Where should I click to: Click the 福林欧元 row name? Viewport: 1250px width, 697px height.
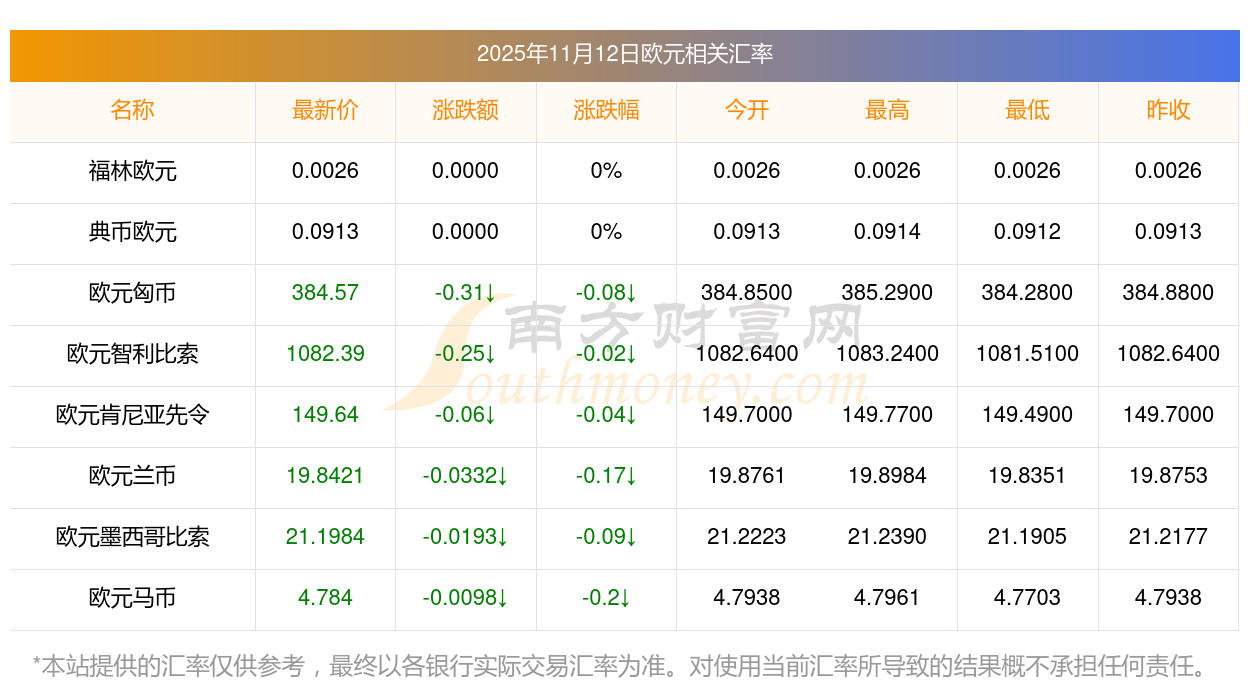point(132,171)
